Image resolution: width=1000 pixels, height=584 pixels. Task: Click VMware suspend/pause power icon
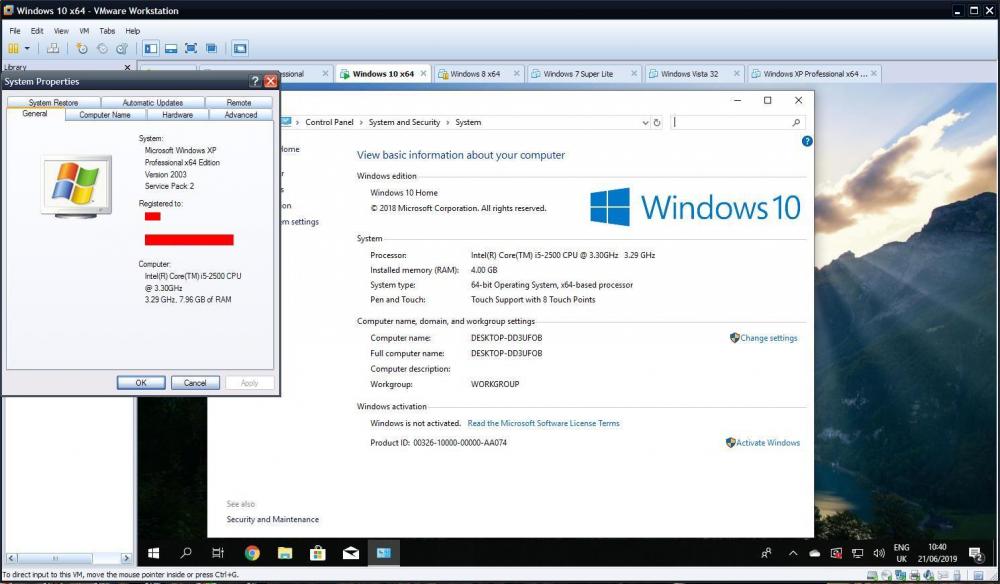[13, 48]
